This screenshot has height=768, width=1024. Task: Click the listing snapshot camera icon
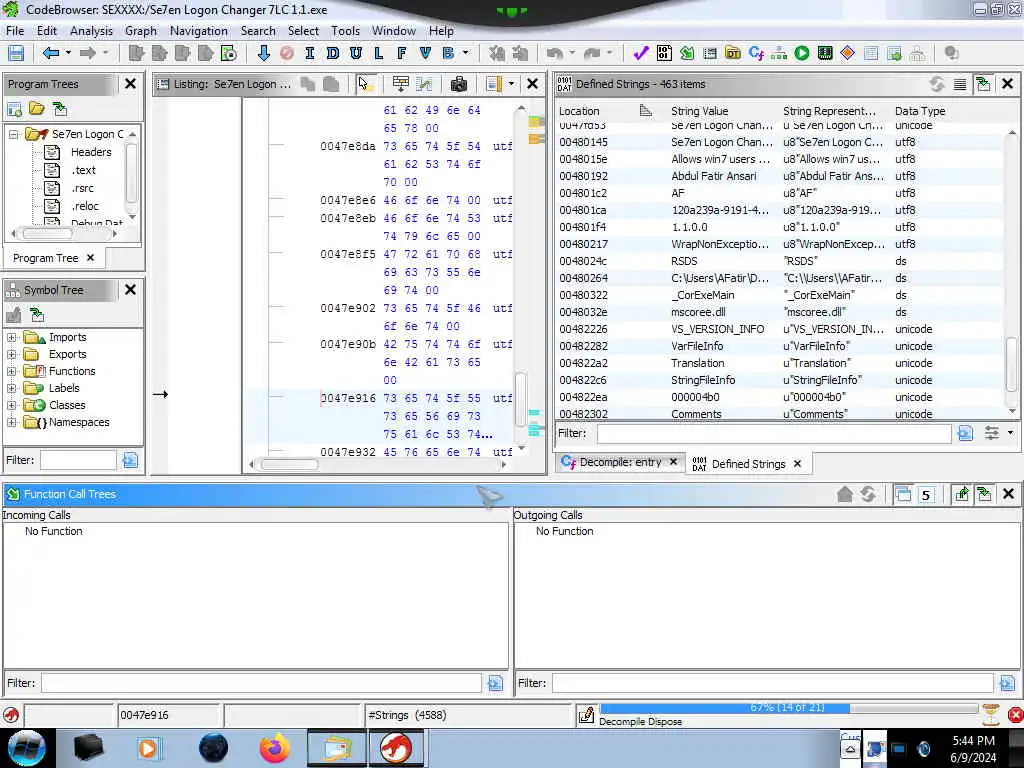(x=459, y=84)
